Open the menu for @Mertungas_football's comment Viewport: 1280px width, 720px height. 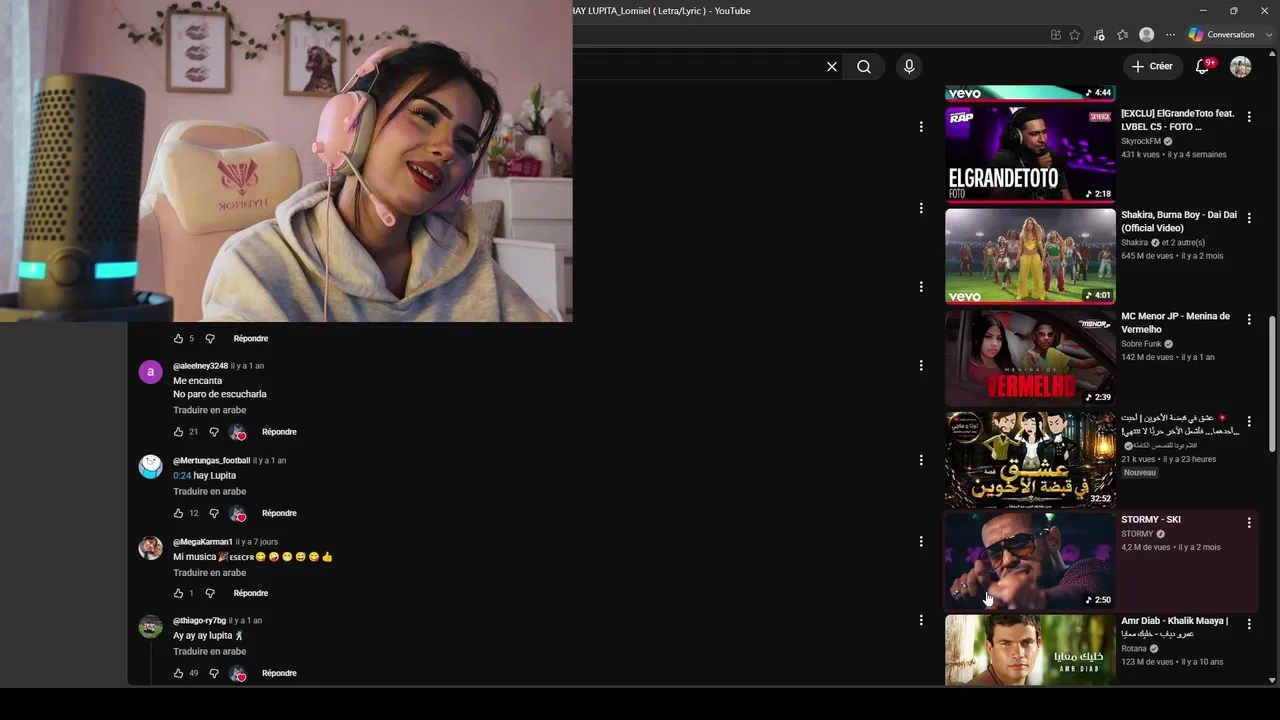click(x=921, y=460)
